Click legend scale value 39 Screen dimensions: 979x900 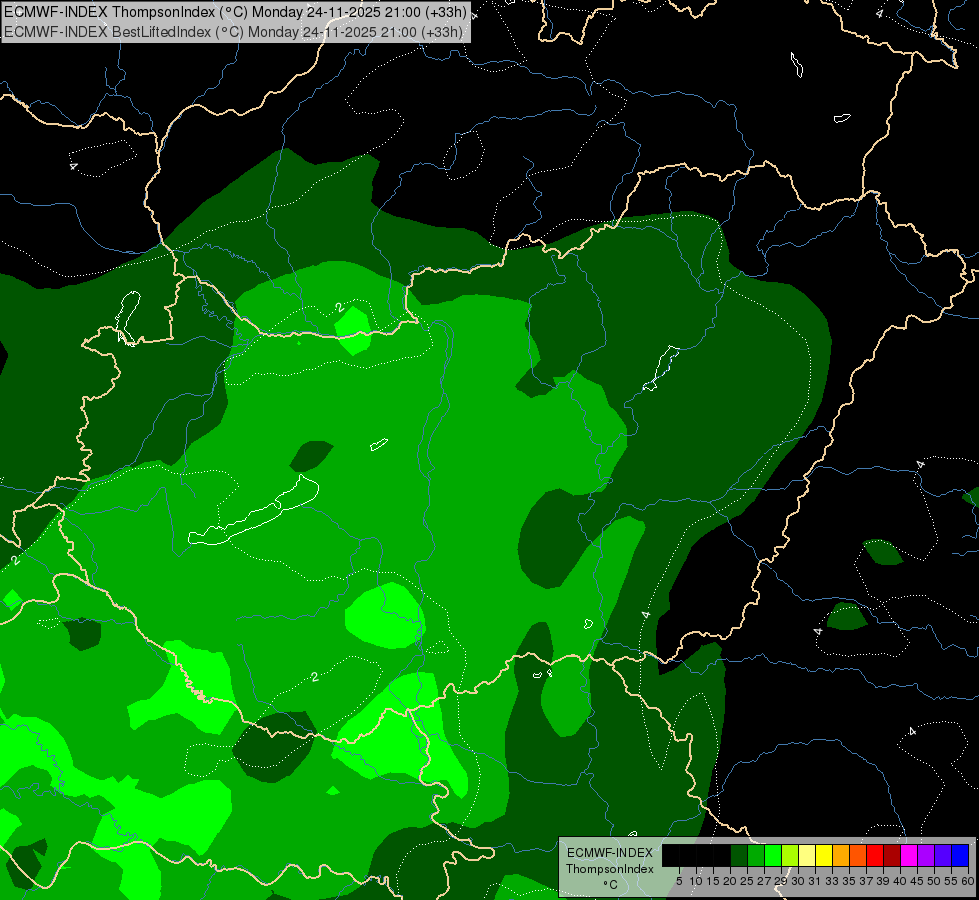pos(883,881)
